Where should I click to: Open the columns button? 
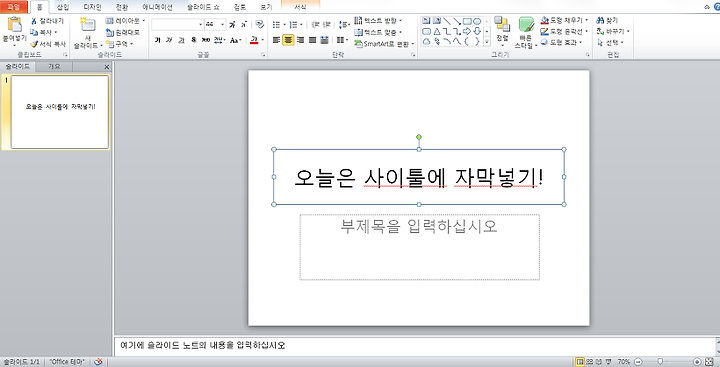click(x=342, y=40)
